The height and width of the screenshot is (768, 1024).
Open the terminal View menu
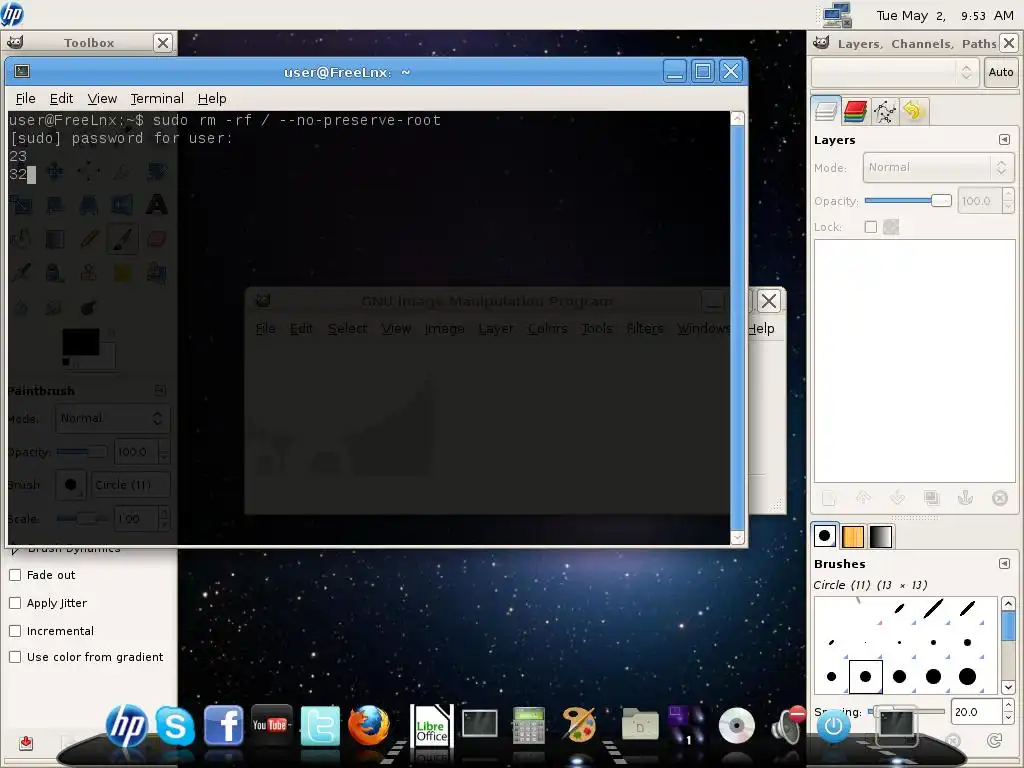[x=102, y=99]
